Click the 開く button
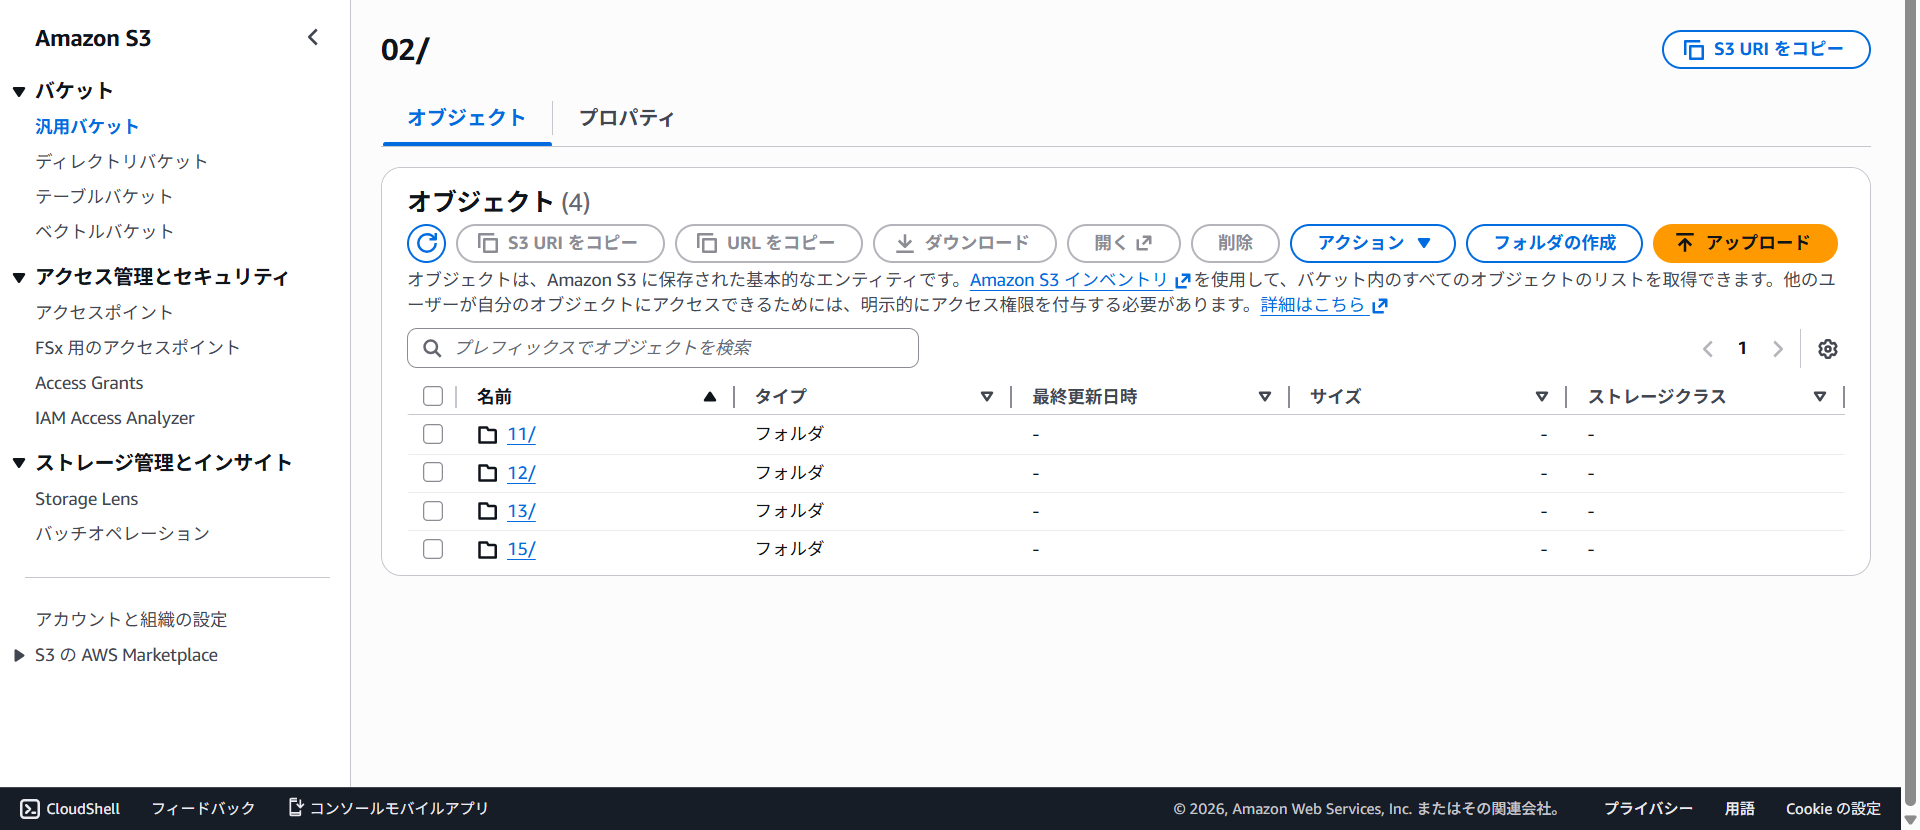This screenshot has height=830, width=1920. point(1123,243)
